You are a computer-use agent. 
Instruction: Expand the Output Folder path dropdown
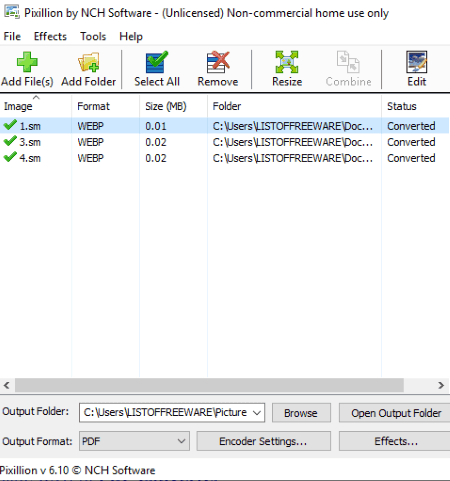click(257, 413)
